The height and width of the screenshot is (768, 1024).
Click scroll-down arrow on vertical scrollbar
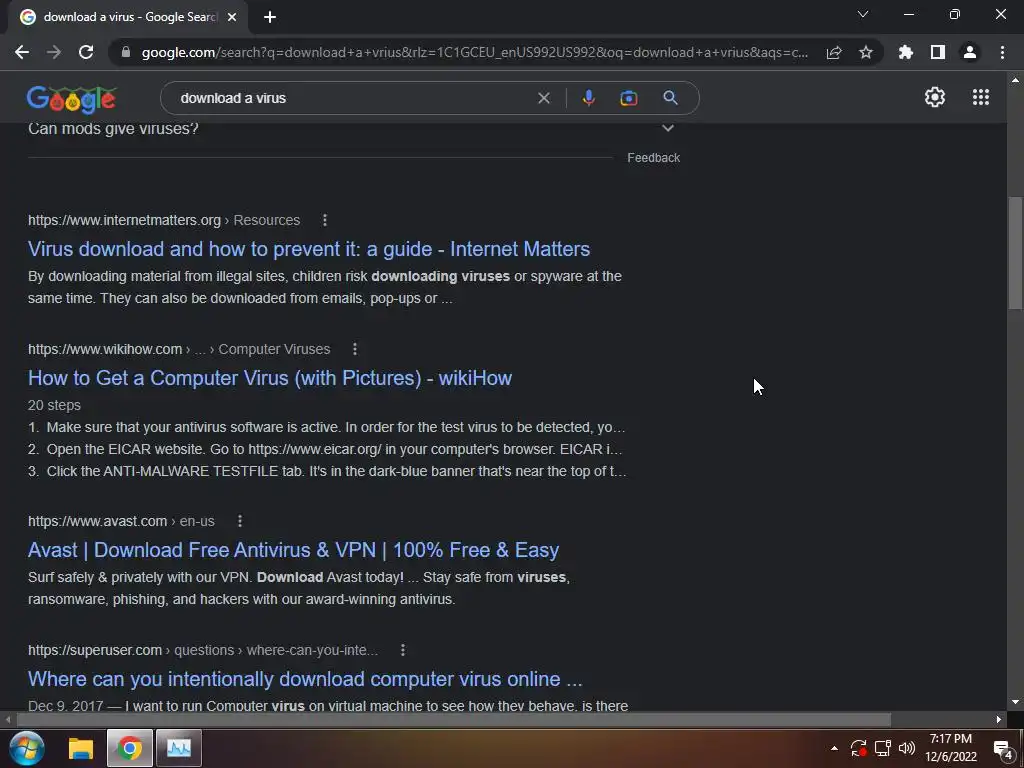point(1015,703)
